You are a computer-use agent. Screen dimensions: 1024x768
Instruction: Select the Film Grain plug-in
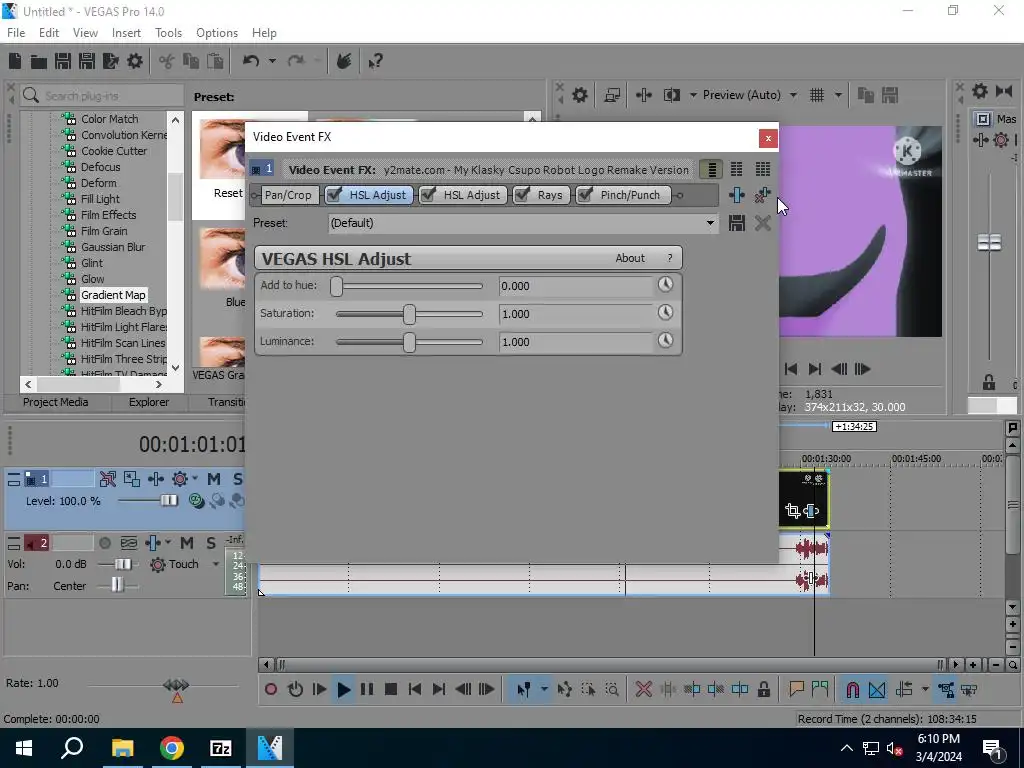[x=104, y=231]
